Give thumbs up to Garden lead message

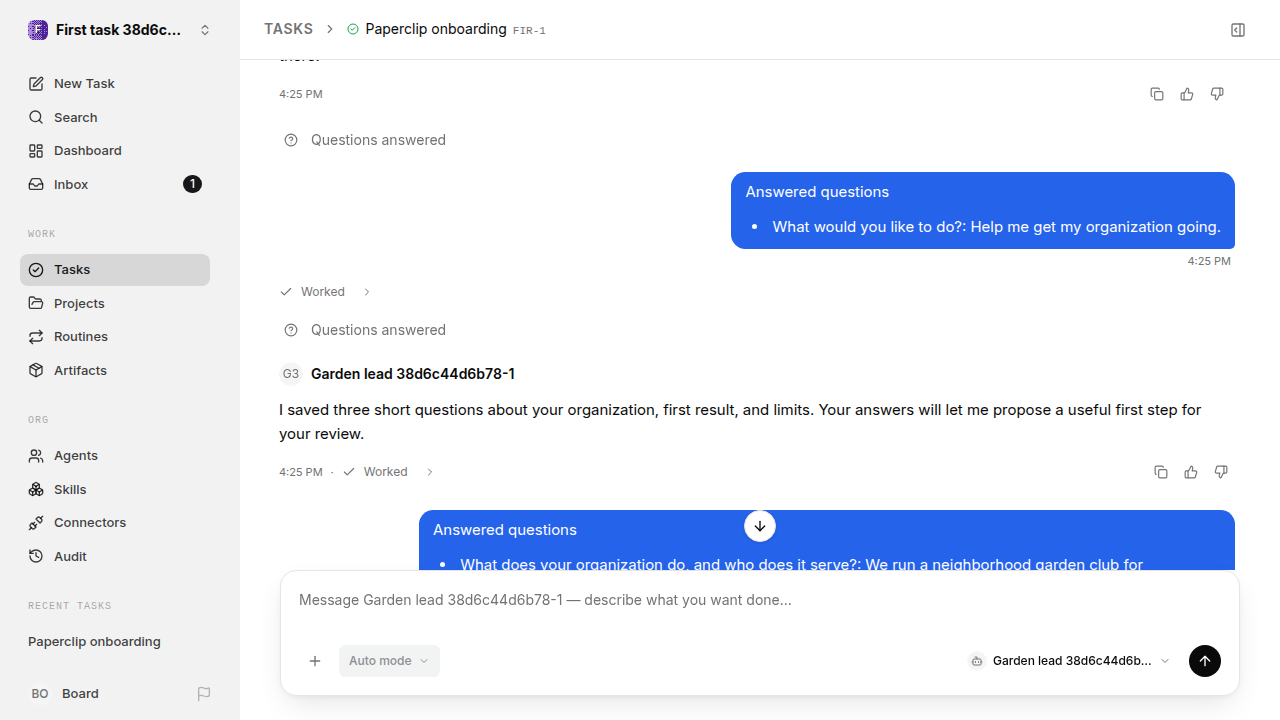tap(1191, 472)
